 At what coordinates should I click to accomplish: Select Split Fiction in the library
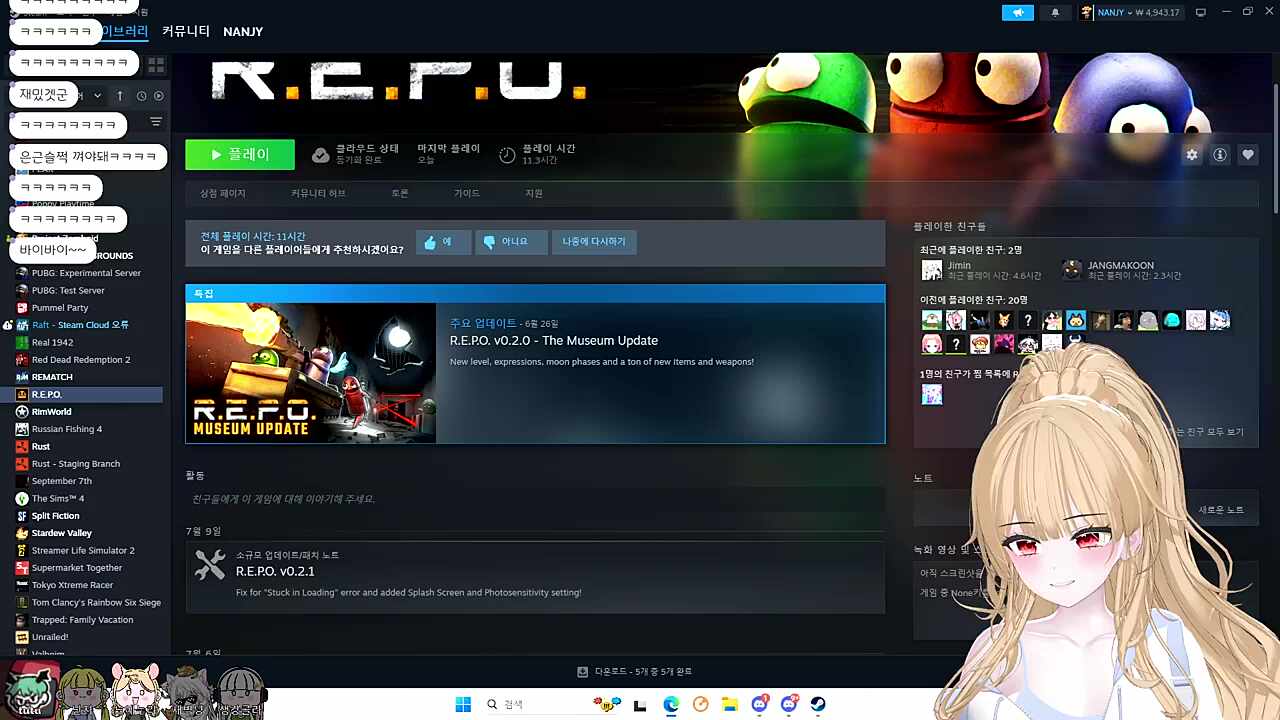tap(56, 516)
